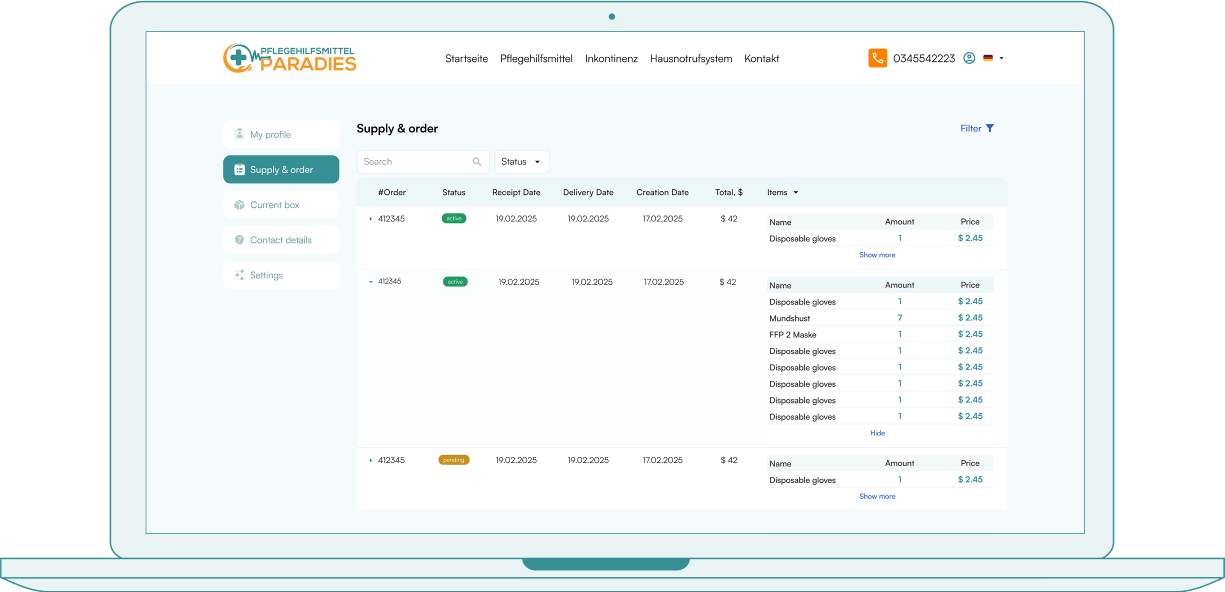Click the FFP 2 Maske item row
Viewport: 1225px width, 592px height.
(x=880, y=334)
